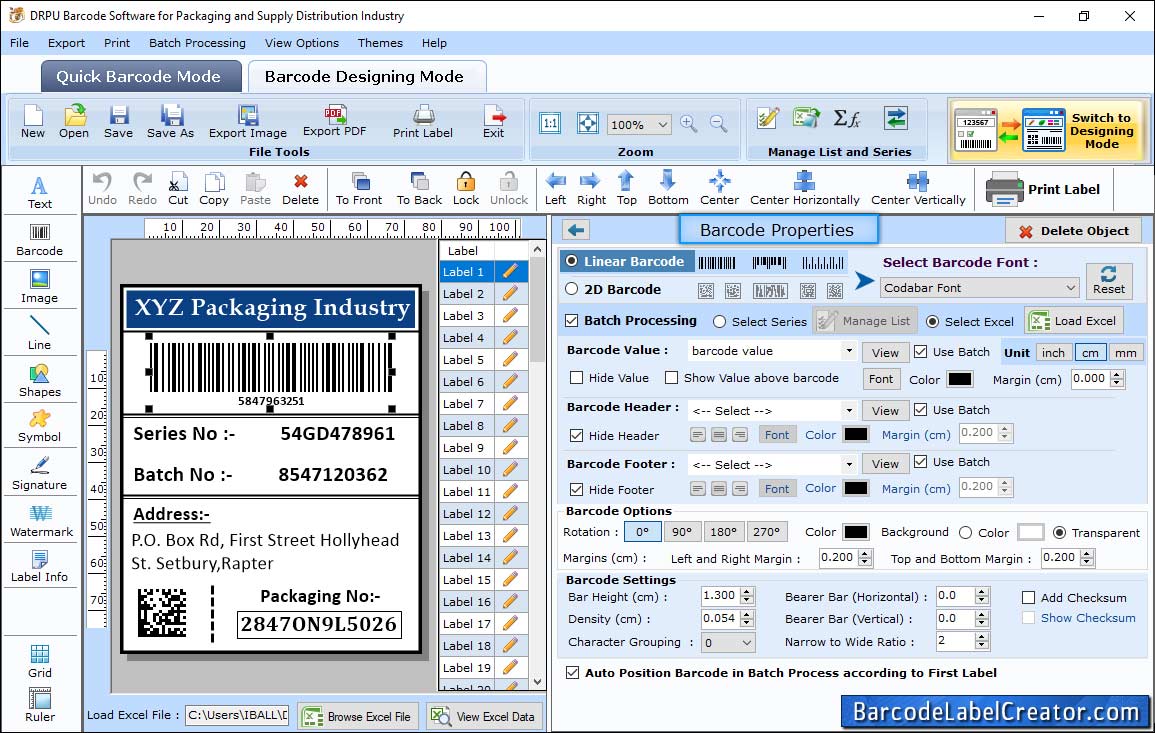Screen dimensions: 1155x733
Task: Add a Watermark from sidebar
Action: click(41, 521)
